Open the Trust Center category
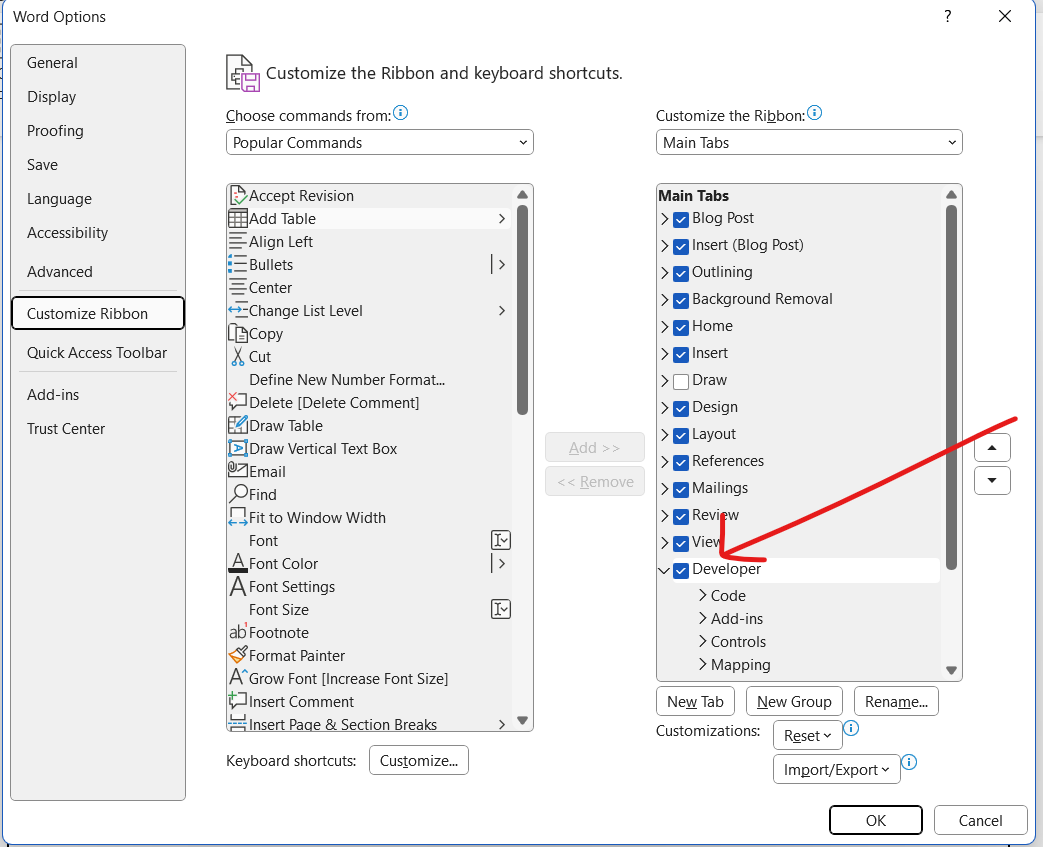 [x=66, y=429]
